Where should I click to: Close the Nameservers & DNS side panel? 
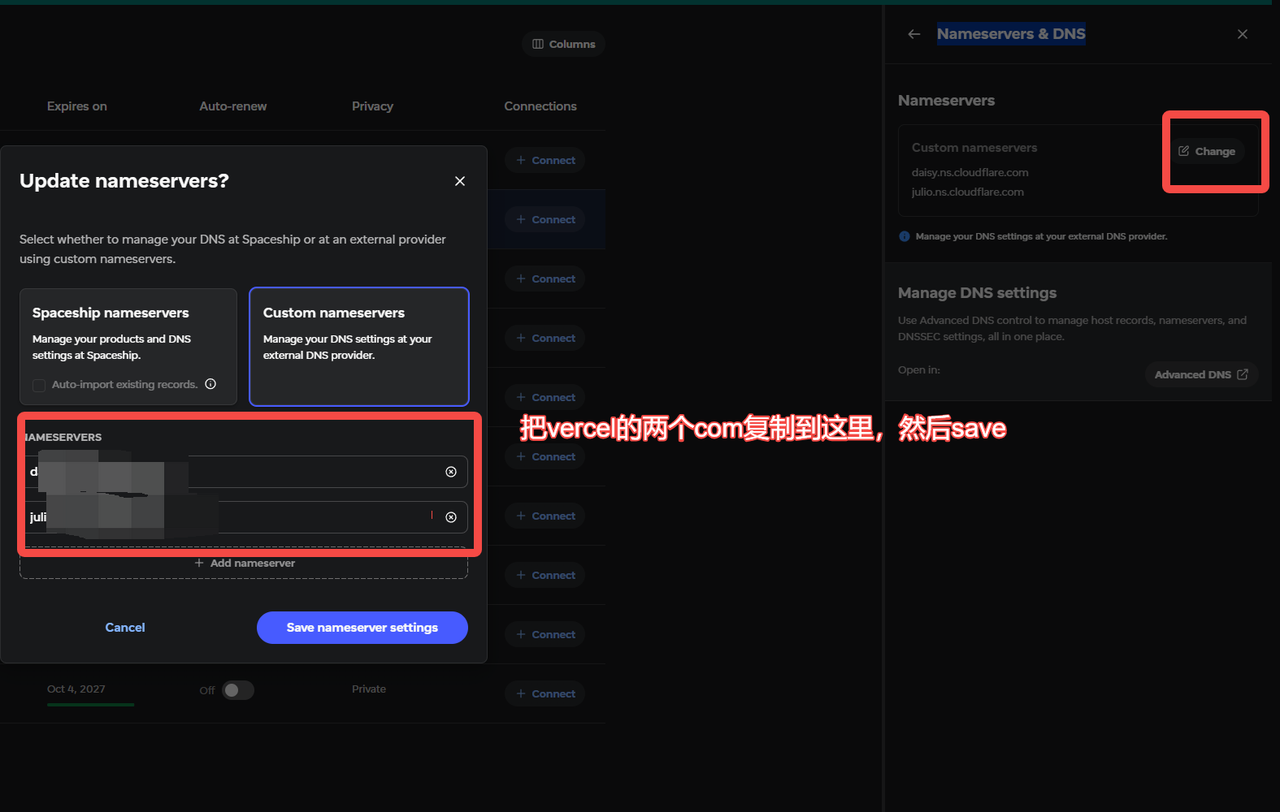tap(1242, 34)
